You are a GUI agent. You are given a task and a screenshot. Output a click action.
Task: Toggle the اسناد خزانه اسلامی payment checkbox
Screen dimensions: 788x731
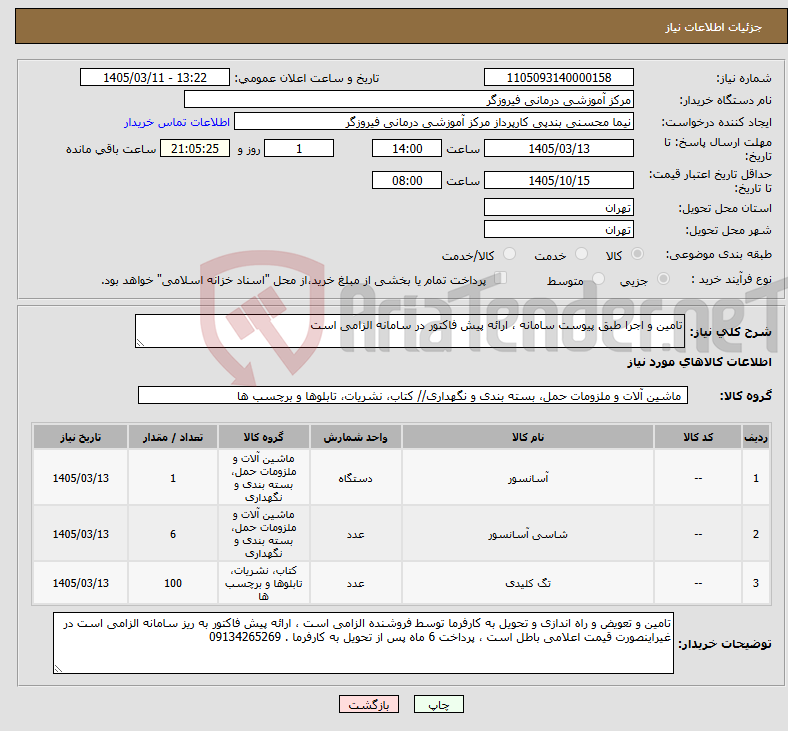pos(501,277)
